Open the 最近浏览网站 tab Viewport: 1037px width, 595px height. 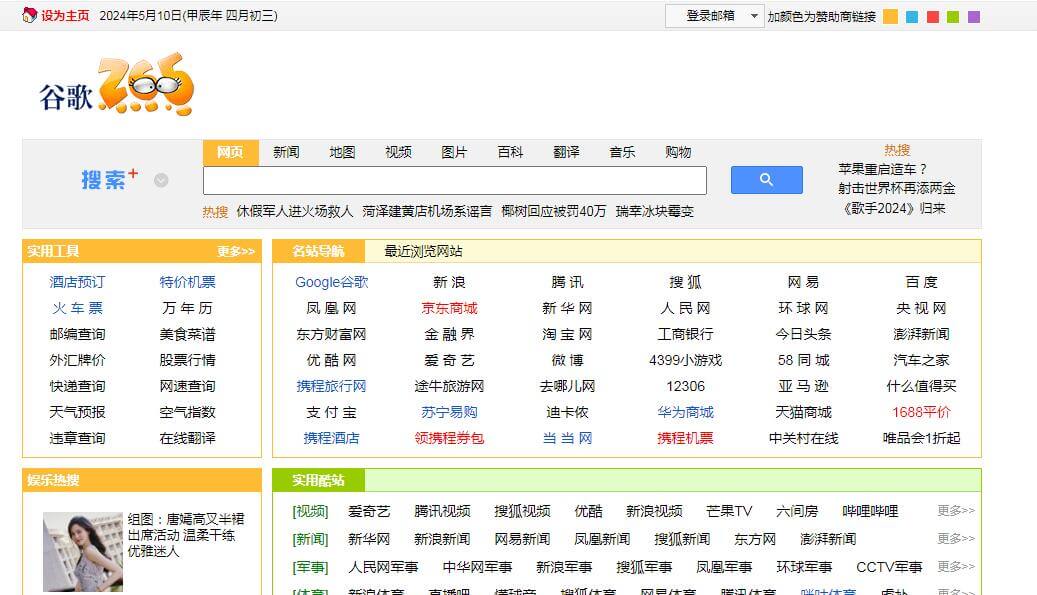[423, 251]
